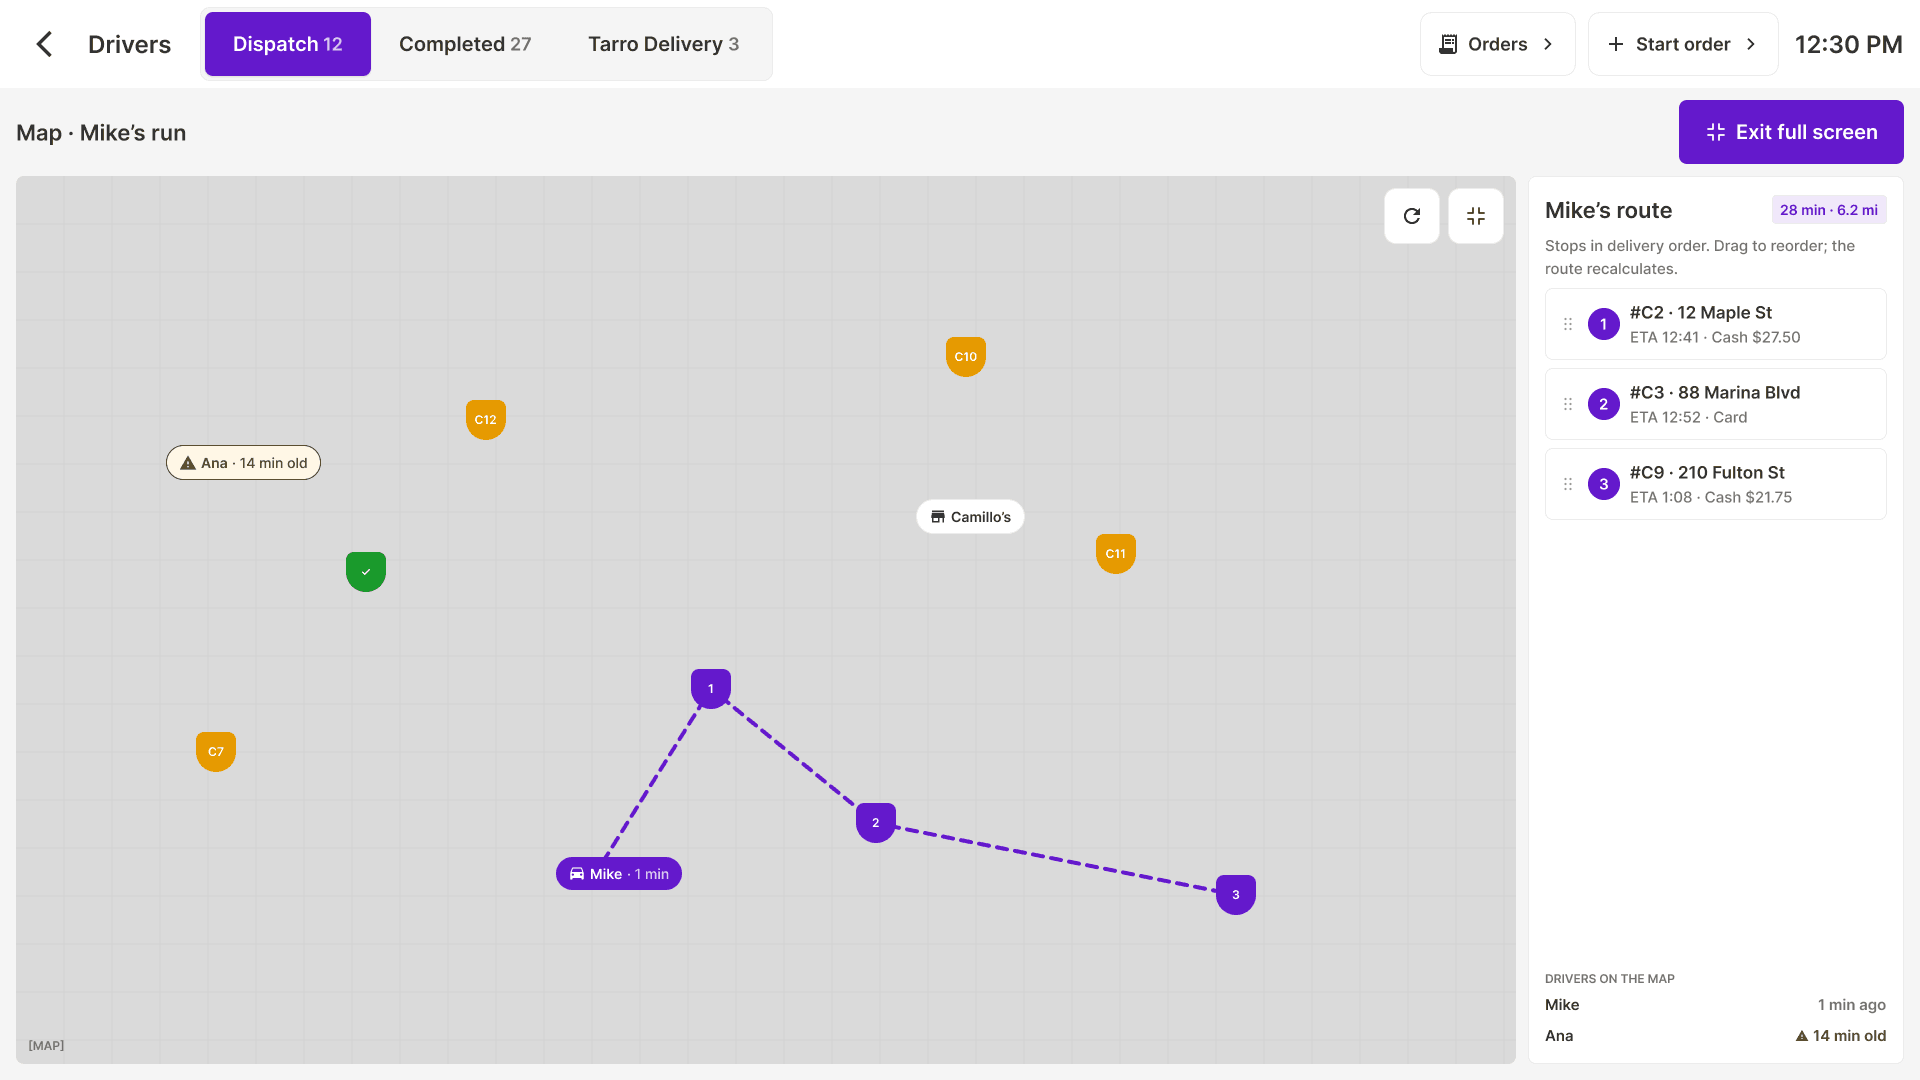
Task: Go back with the left arrow
Action: pos(44,44)
